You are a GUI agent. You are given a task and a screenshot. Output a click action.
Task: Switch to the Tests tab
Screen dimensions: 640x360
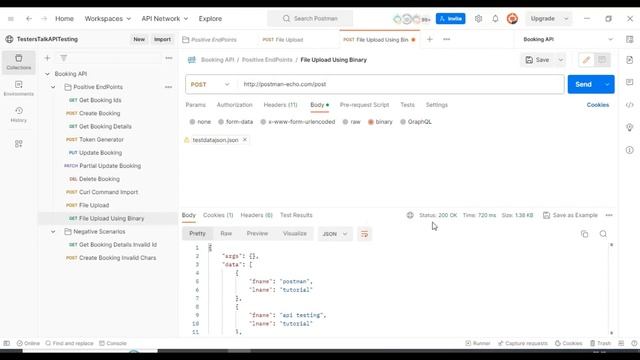407,105
